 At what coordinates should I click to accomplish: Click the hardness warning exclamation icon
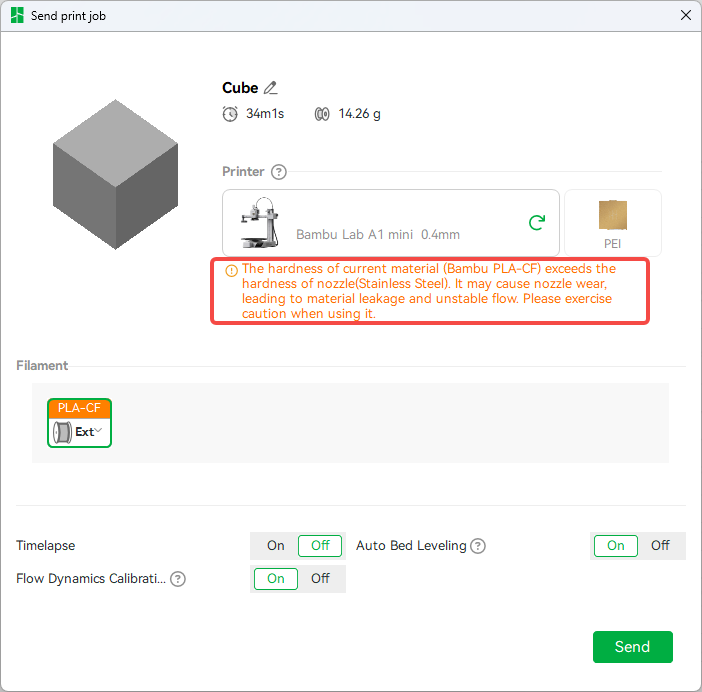[x=231, y=271]
